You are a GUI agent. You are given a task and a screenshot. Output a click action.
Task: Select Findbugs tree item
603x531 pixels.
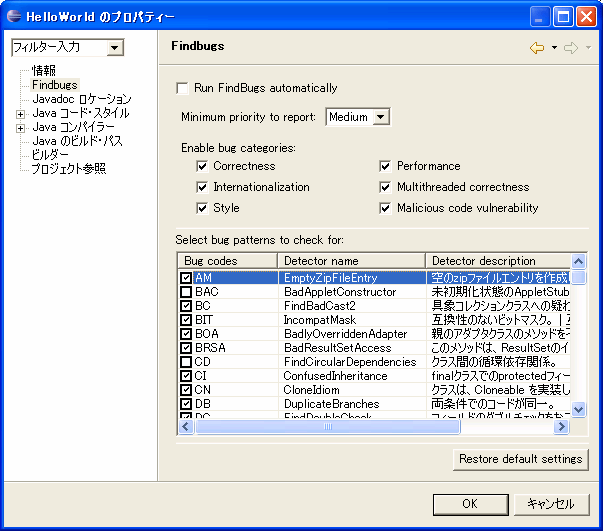click(x=55, y=85)
